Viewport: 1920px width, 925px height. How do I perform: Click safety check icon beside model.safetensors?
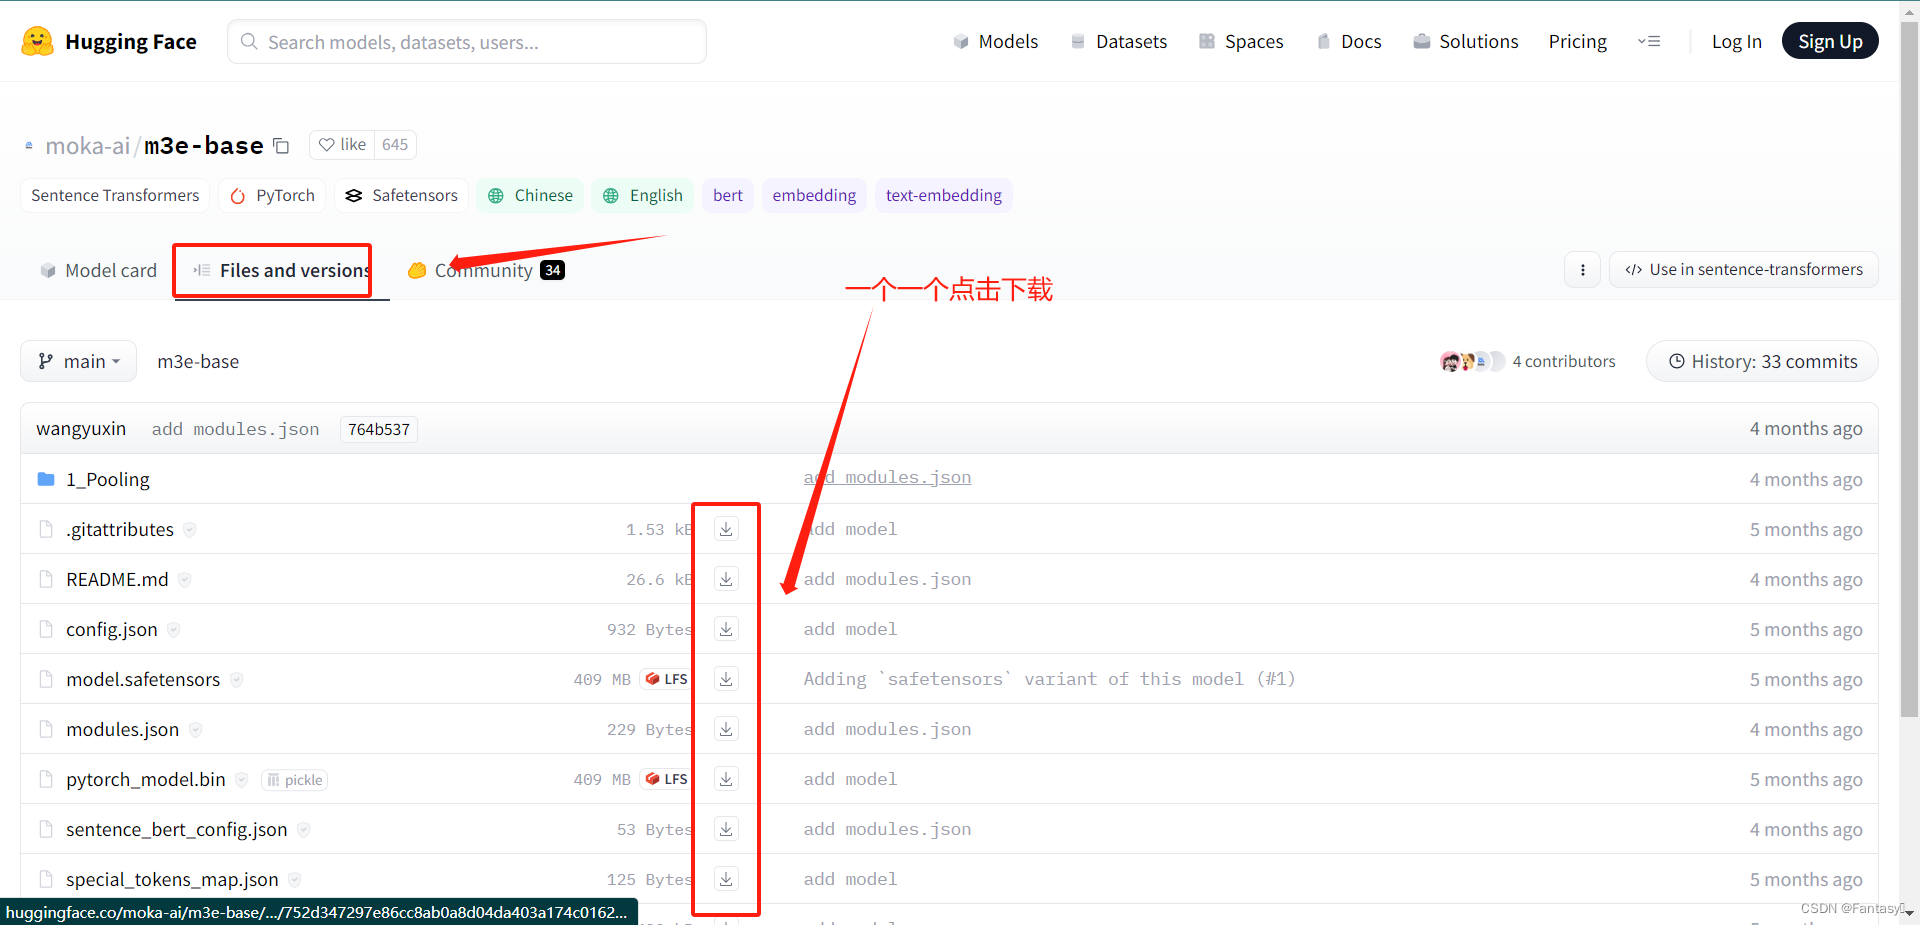pyautogui.click(x=237, y=680)
